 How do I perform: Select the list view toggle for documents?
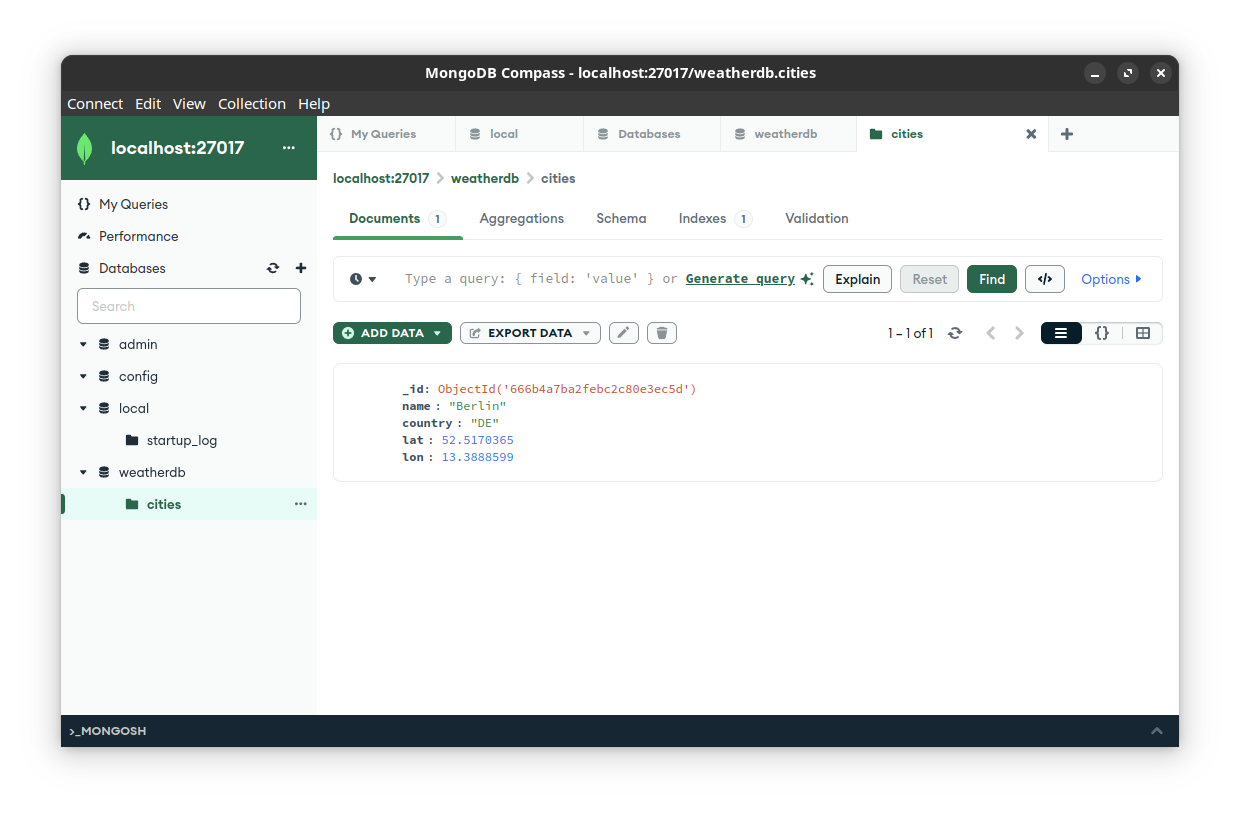1060,333
